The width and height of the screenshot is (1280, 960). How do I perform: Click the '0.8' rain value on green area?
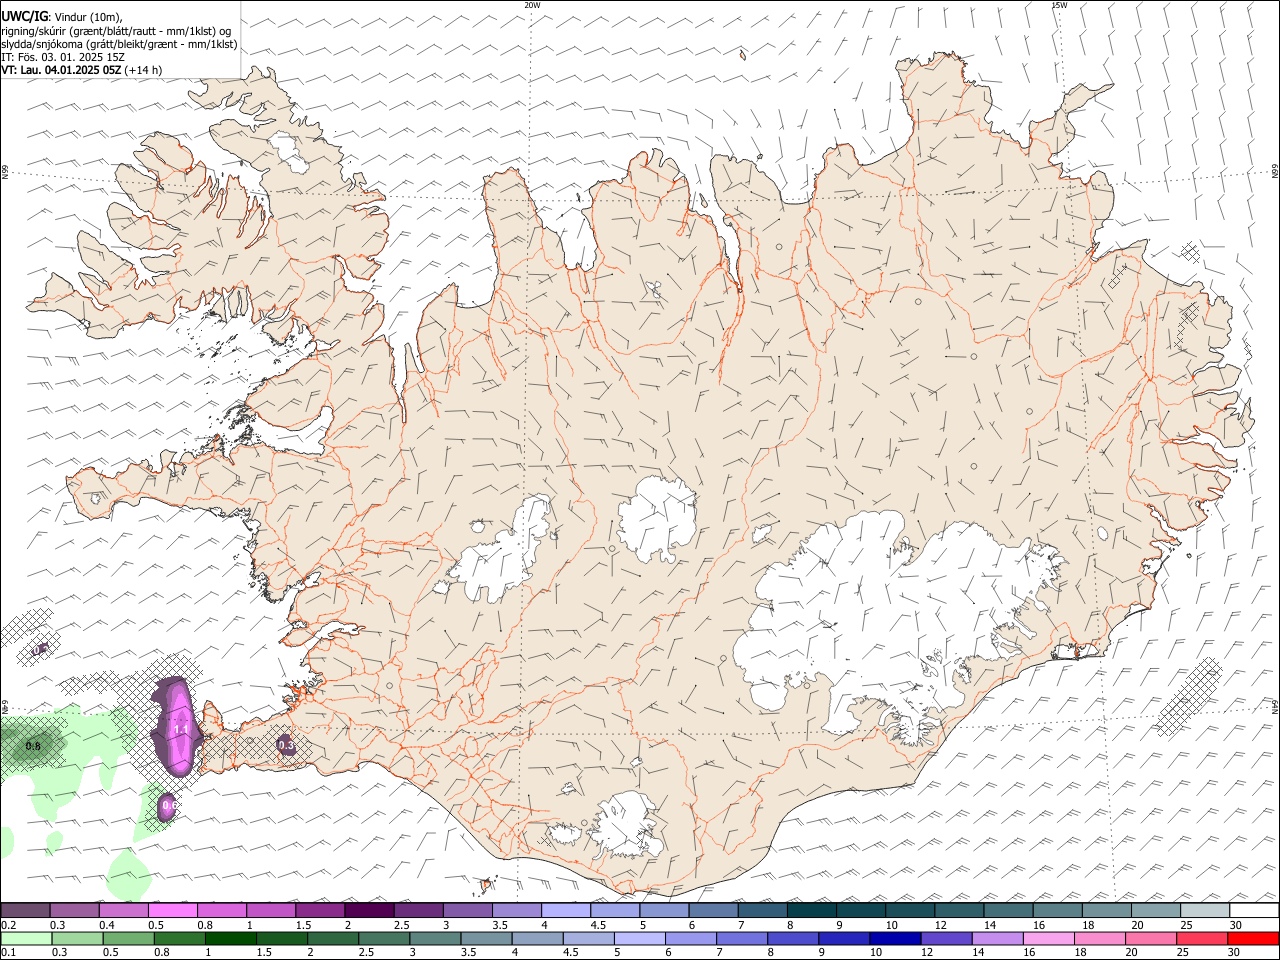click(32, 746)
